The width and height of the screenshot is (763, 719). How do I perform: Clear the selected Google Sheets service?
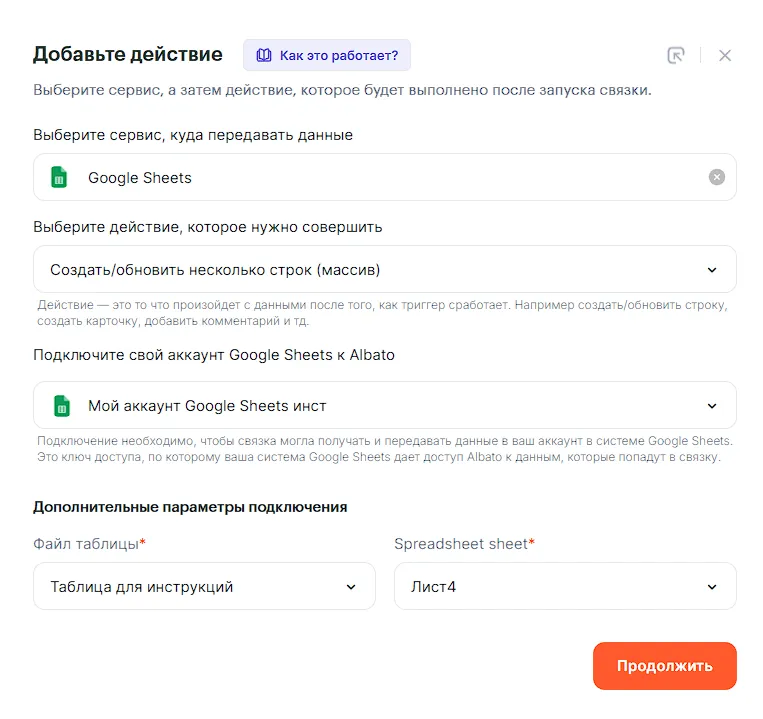(716, 177)
